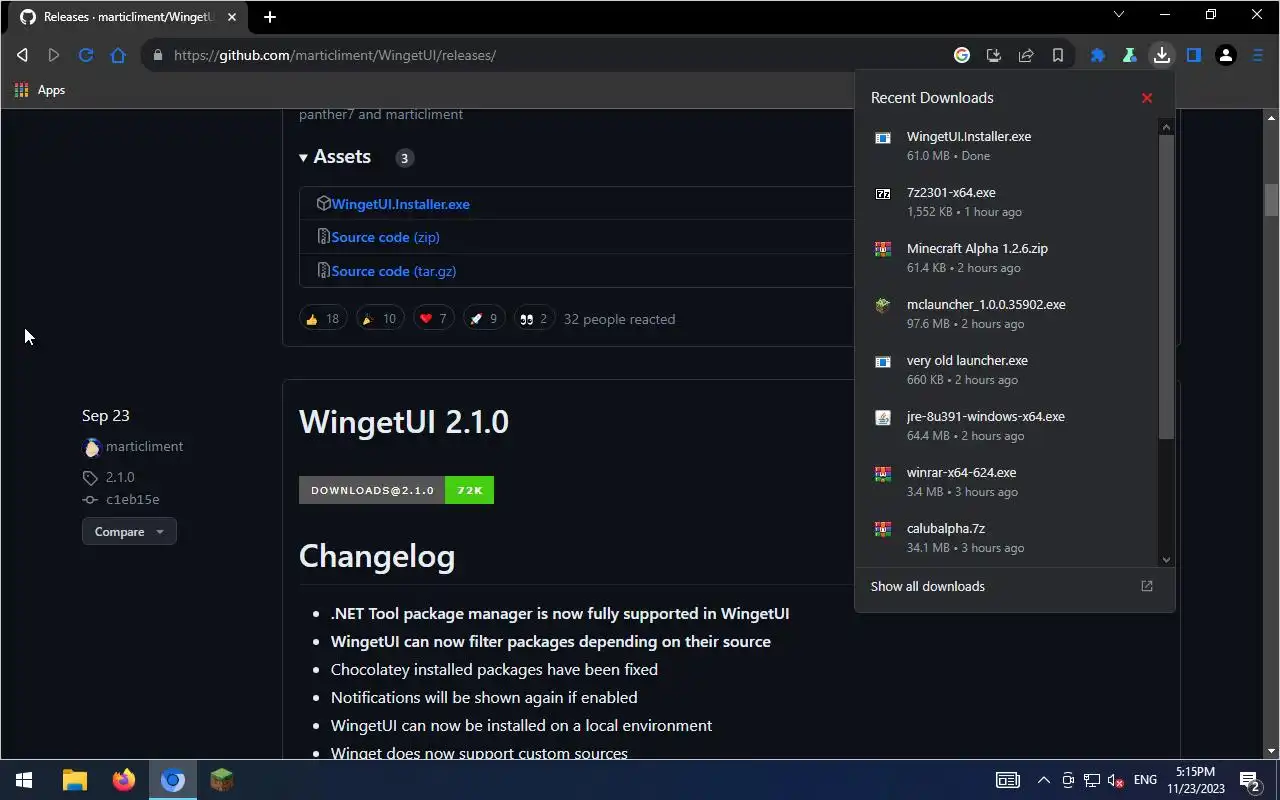This screenshot has width=1280, height=800.
Task: Click the Google account icon in address bar
Action: tap(962, 55)
